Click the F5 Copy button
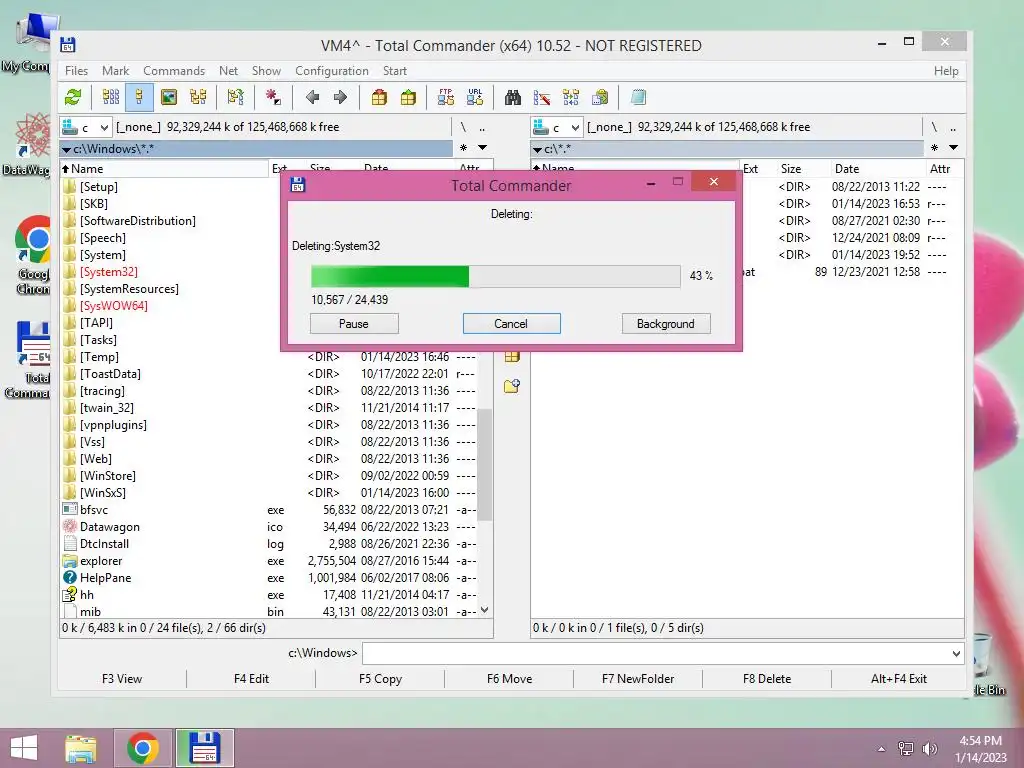Viewport: 1024px width, 768px height. (x=380, y=679)
